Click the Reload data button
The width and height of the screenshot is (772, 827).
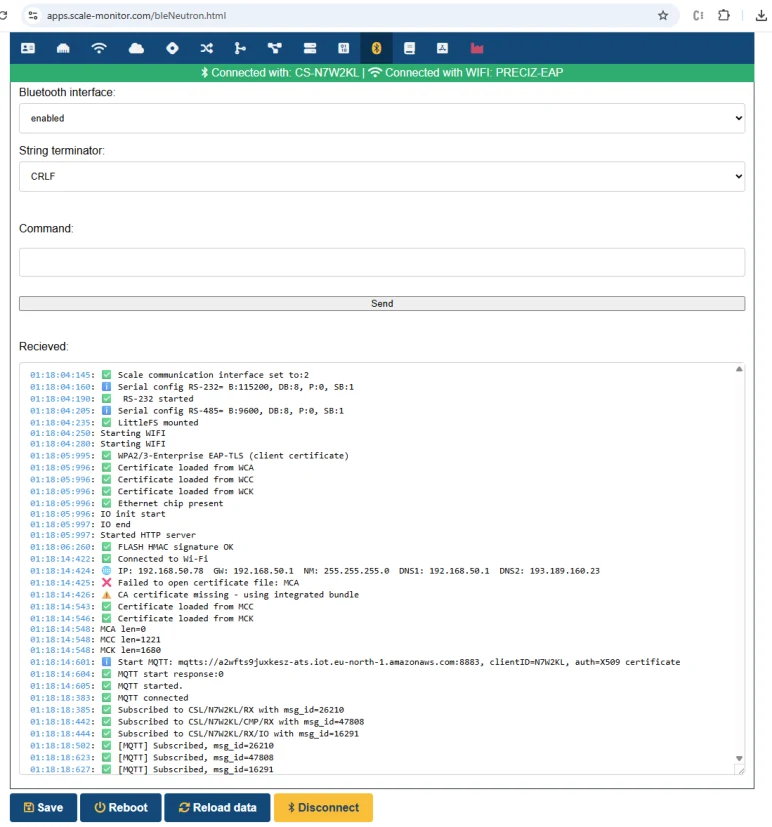click(x=217, y=807)
